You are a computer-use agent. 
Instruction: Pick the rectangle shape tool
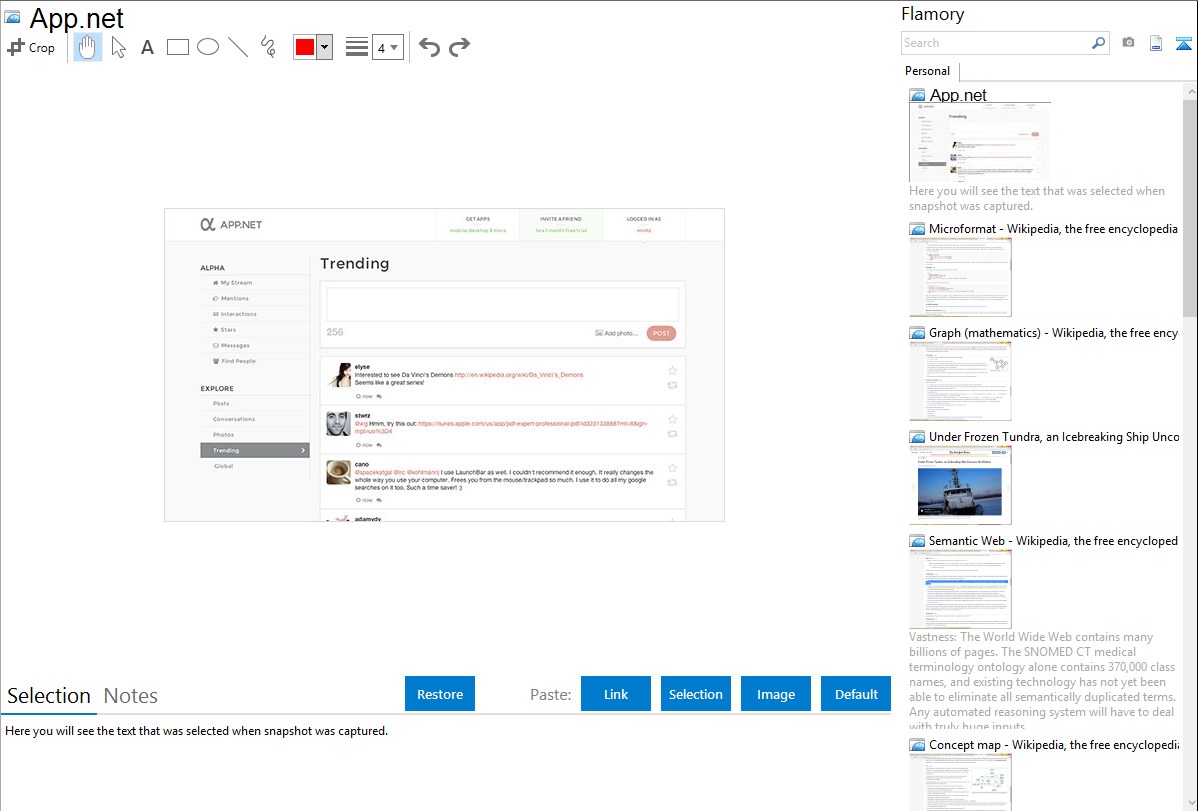(177, 47)
